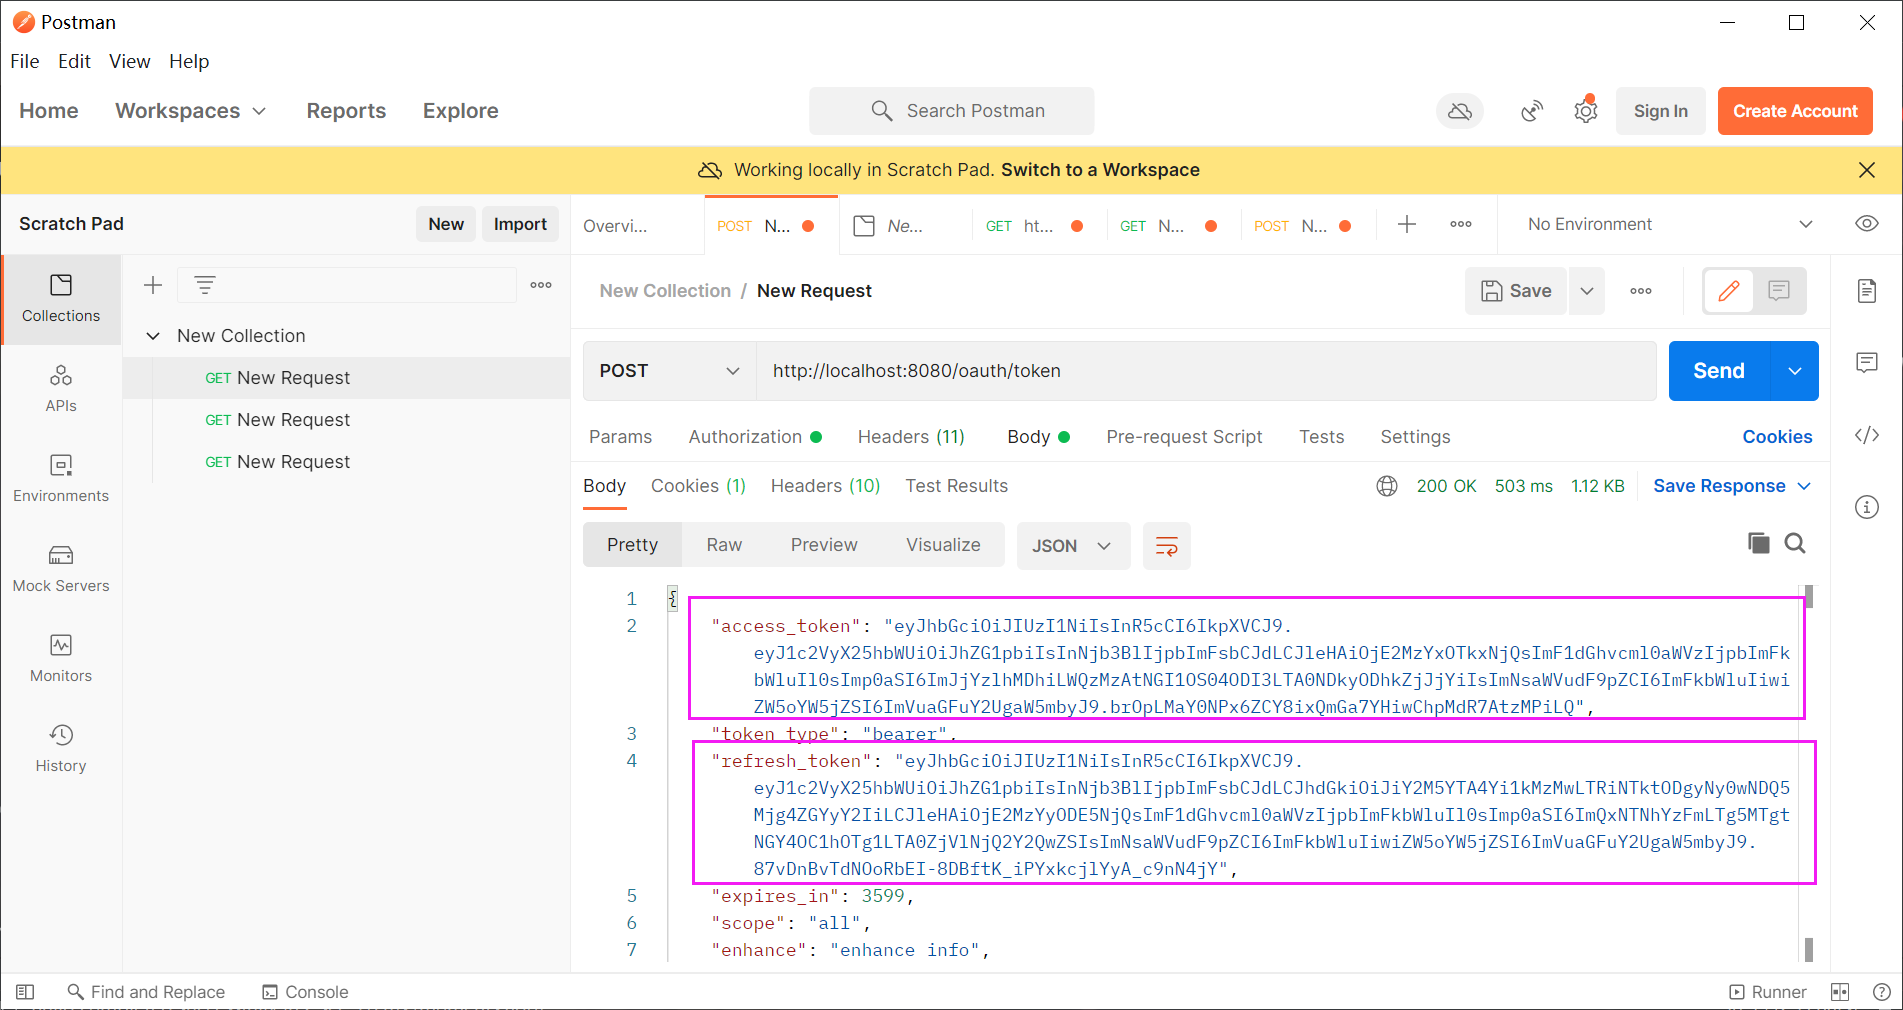Click the Create Account button
The image size is (1903, 1010).
tap(1795, 111)
